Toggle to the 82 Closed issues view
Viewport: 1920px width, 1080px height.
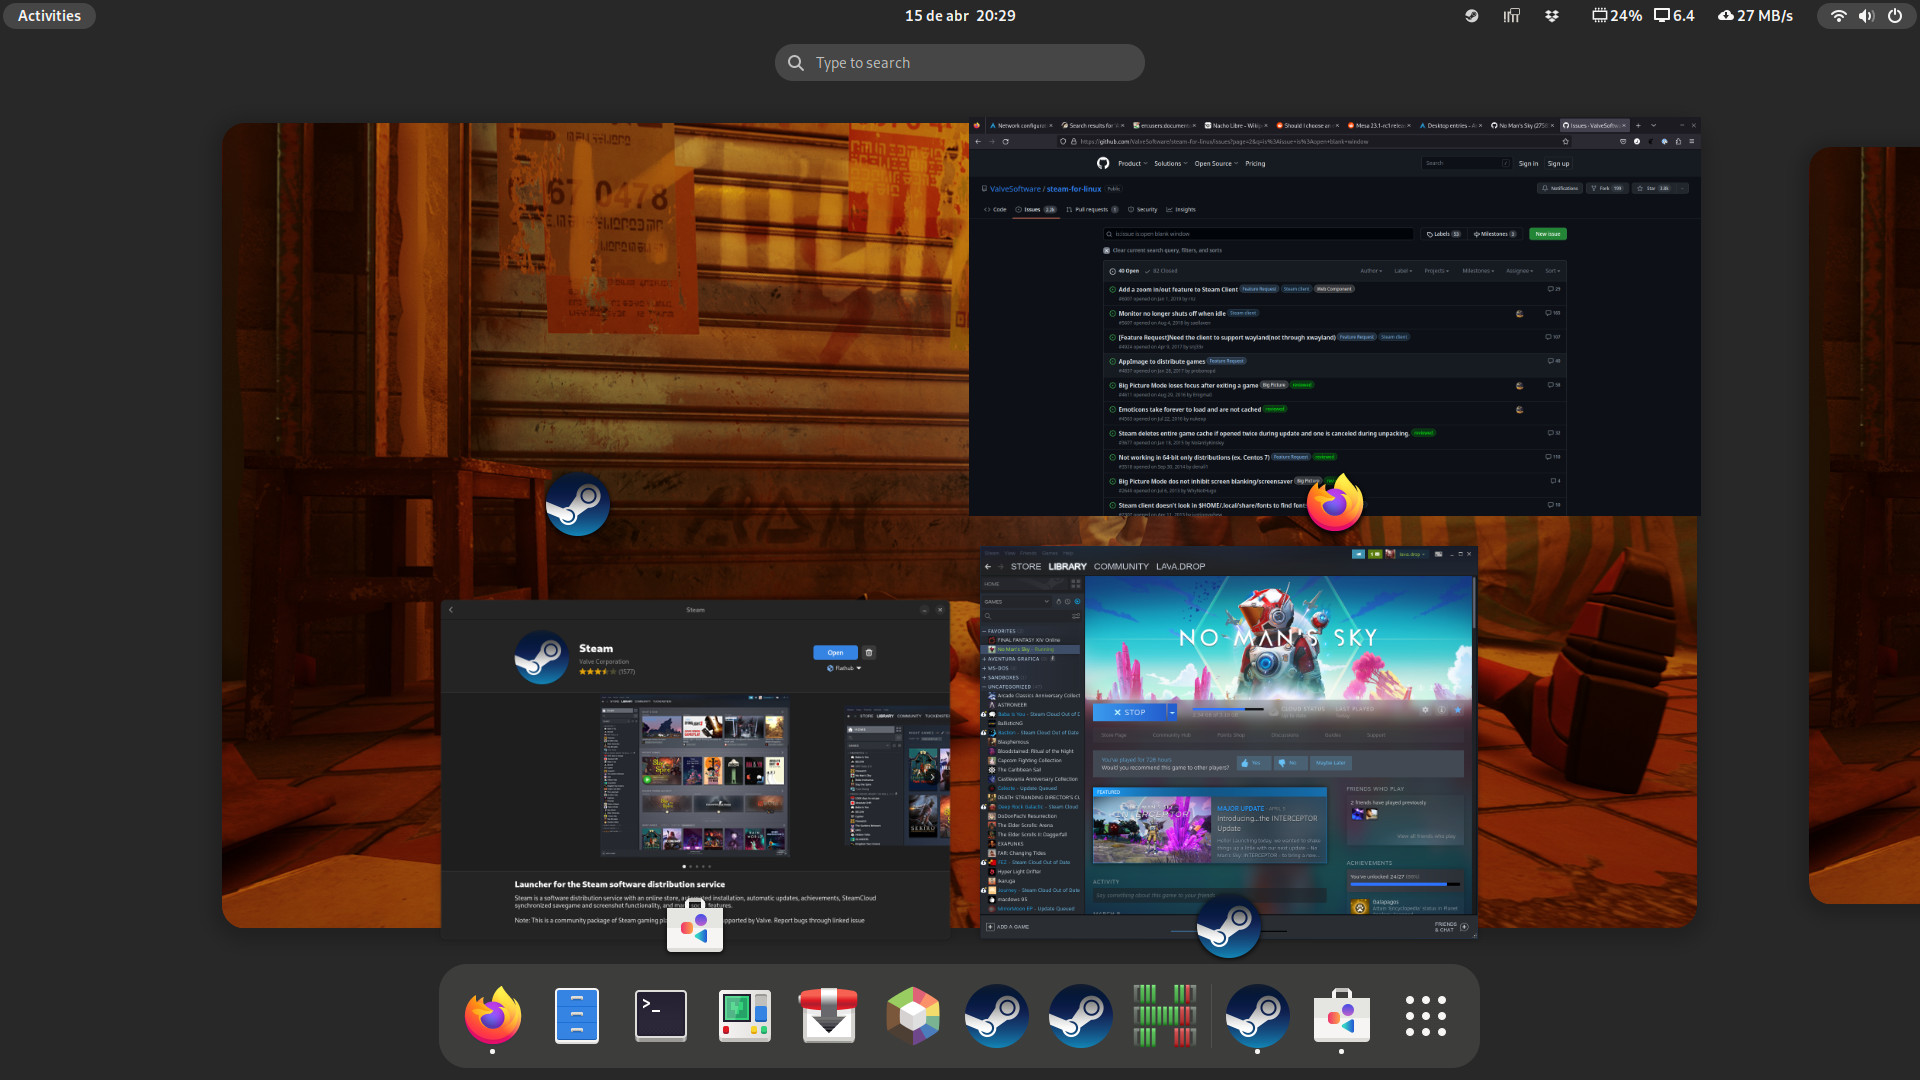[x=1166, y=271]
